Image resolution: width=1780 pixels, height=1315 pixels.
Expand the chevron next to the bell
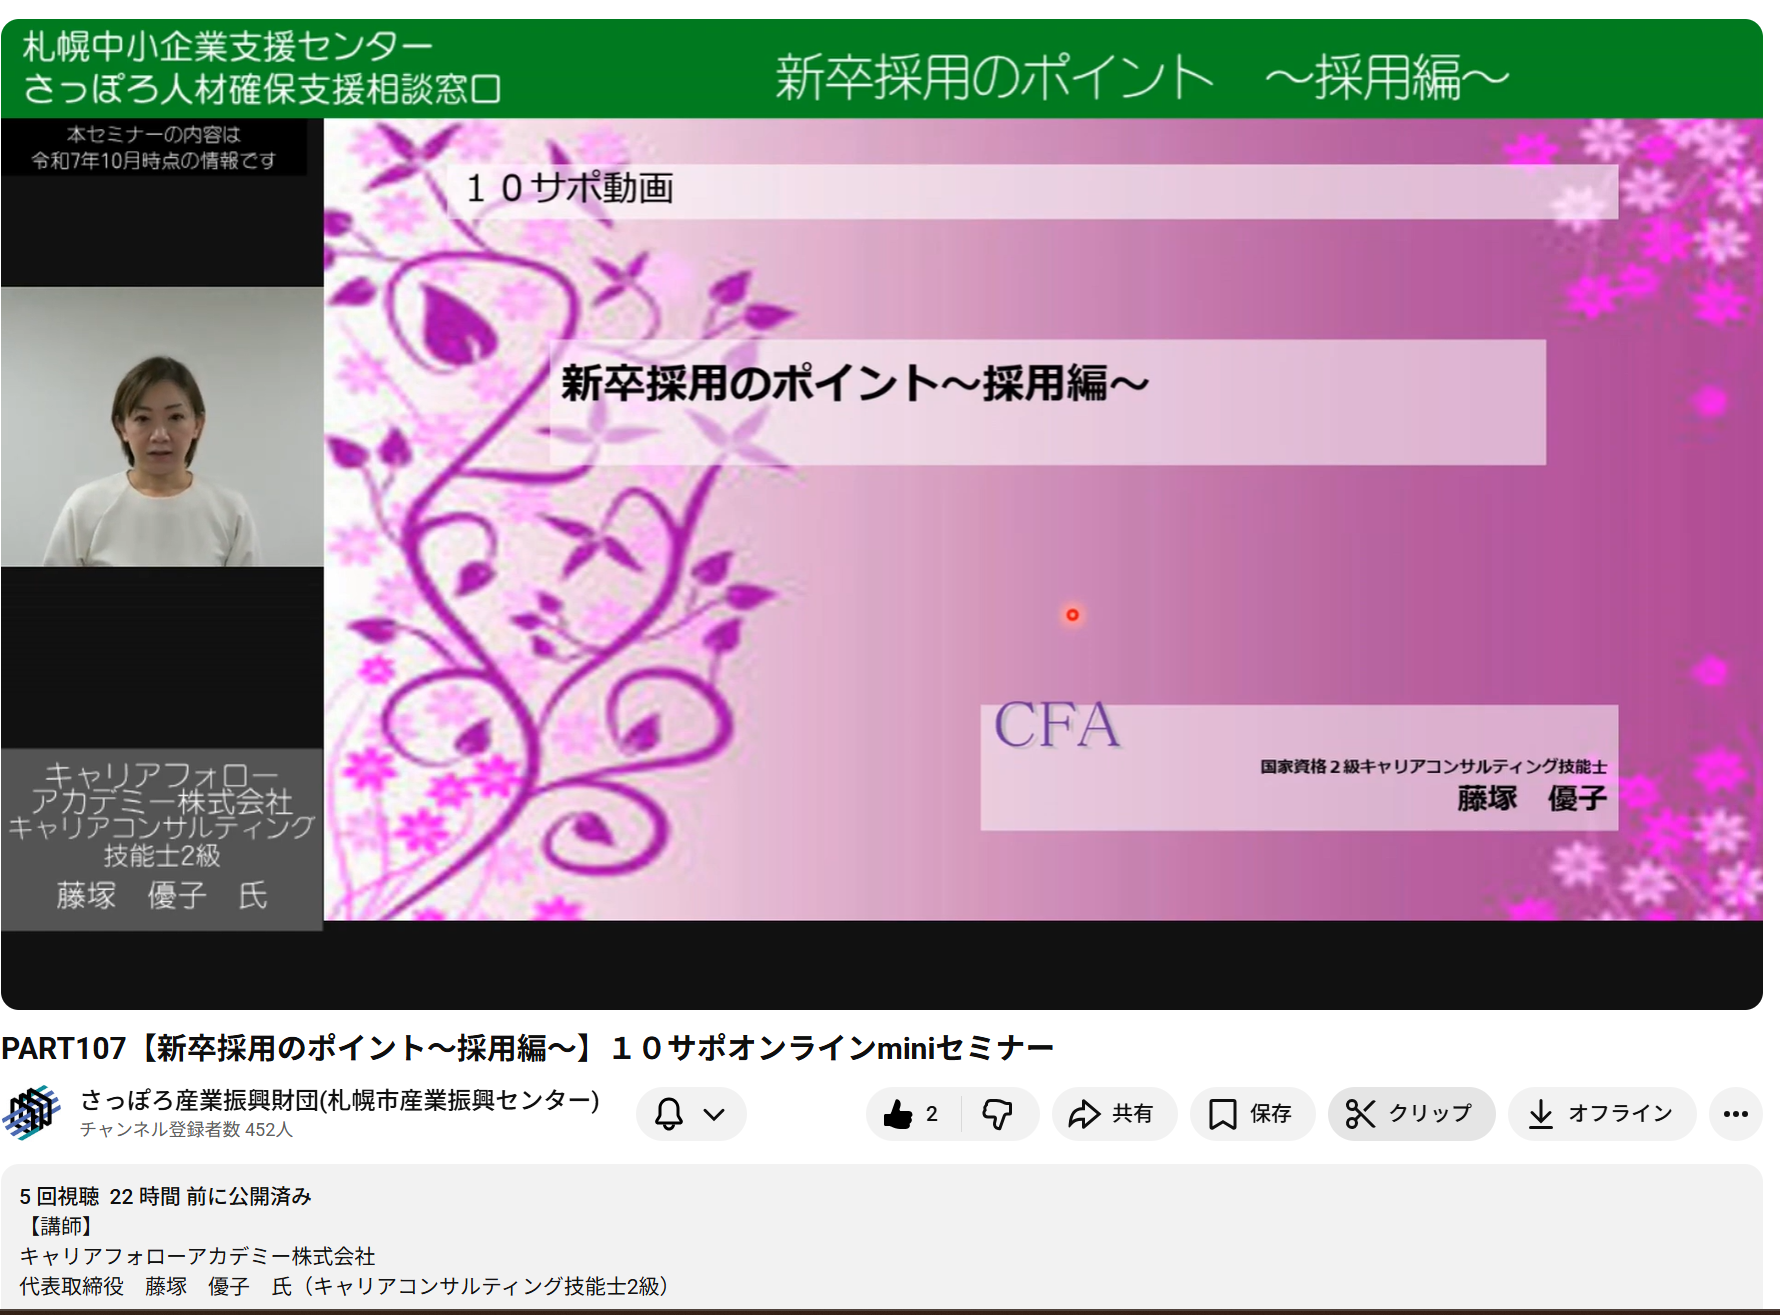(714, 1114)
